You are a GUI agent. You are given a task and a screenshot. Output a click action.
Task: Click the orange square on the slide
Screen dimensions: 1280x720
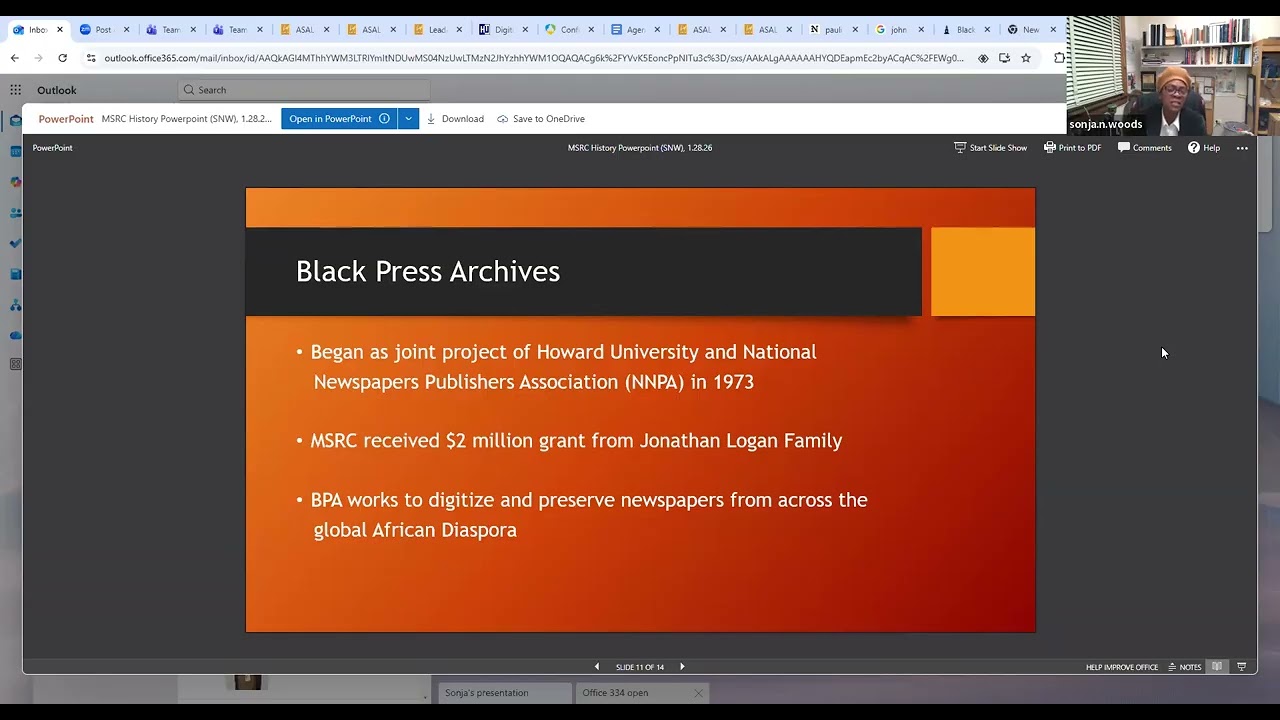[x=983, y=272]
